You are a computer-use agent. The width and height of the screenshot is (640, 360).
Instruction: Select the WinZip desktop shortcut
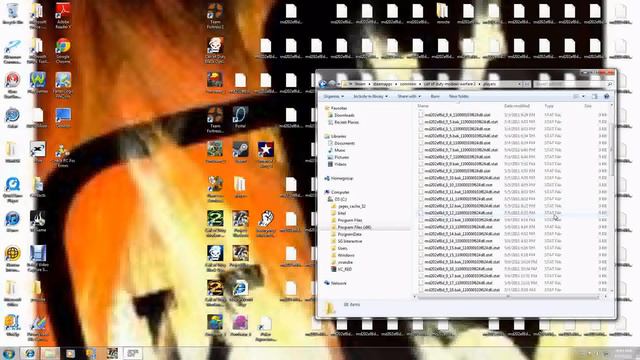point(13,326)
